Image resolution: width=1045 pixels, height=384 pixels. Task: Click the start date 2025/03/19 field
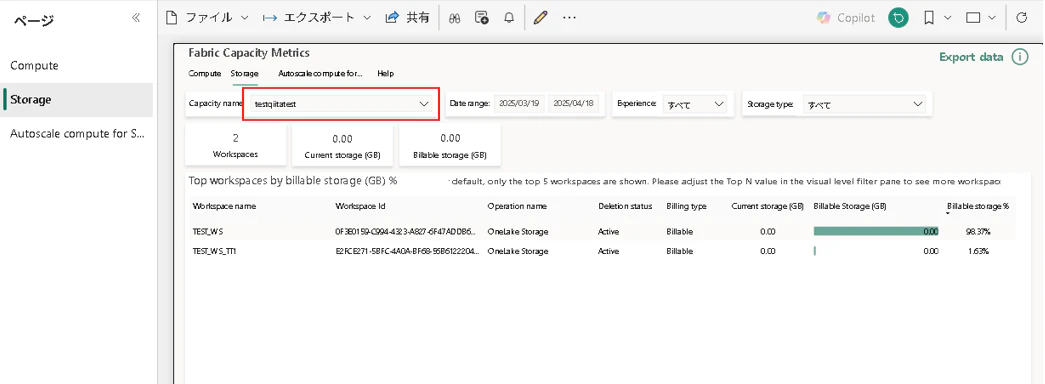tap(519, 103)
